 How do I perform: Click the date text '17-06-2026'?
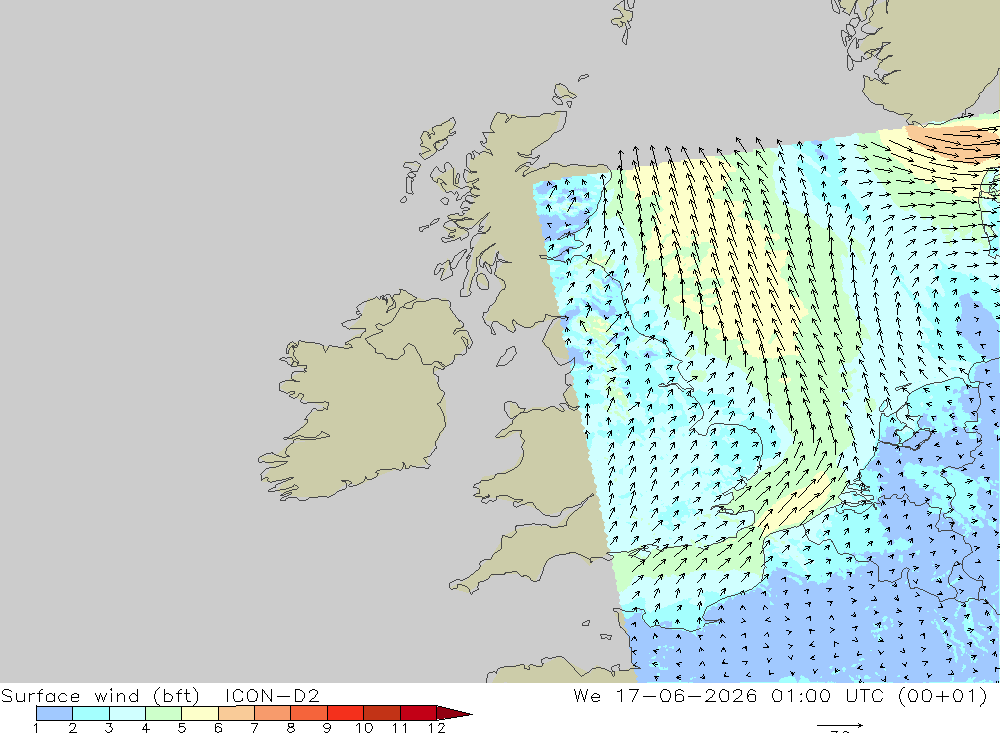686,695
